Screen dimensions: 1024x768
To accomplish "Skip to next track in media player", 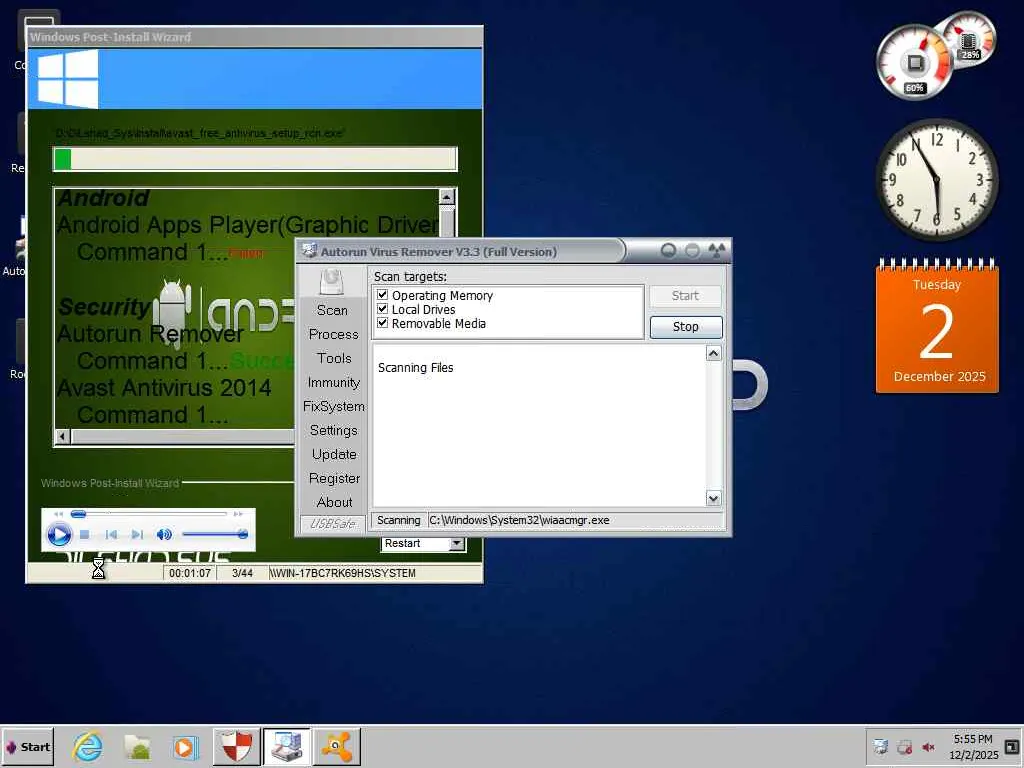I will 137,534.
